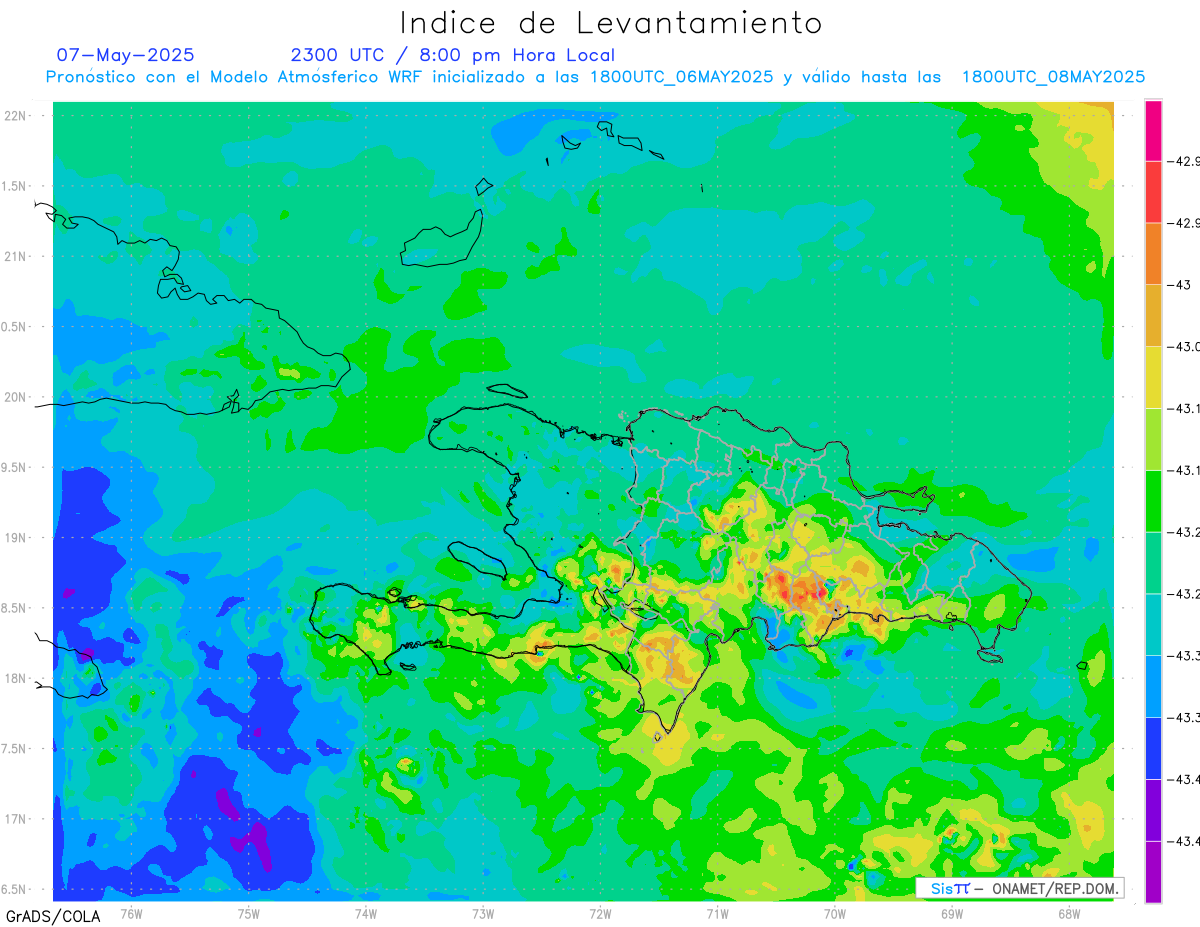Screen dimensions: 1200x927
Task: Click the '20N' latitude label
Action: [x=17, y=397]
